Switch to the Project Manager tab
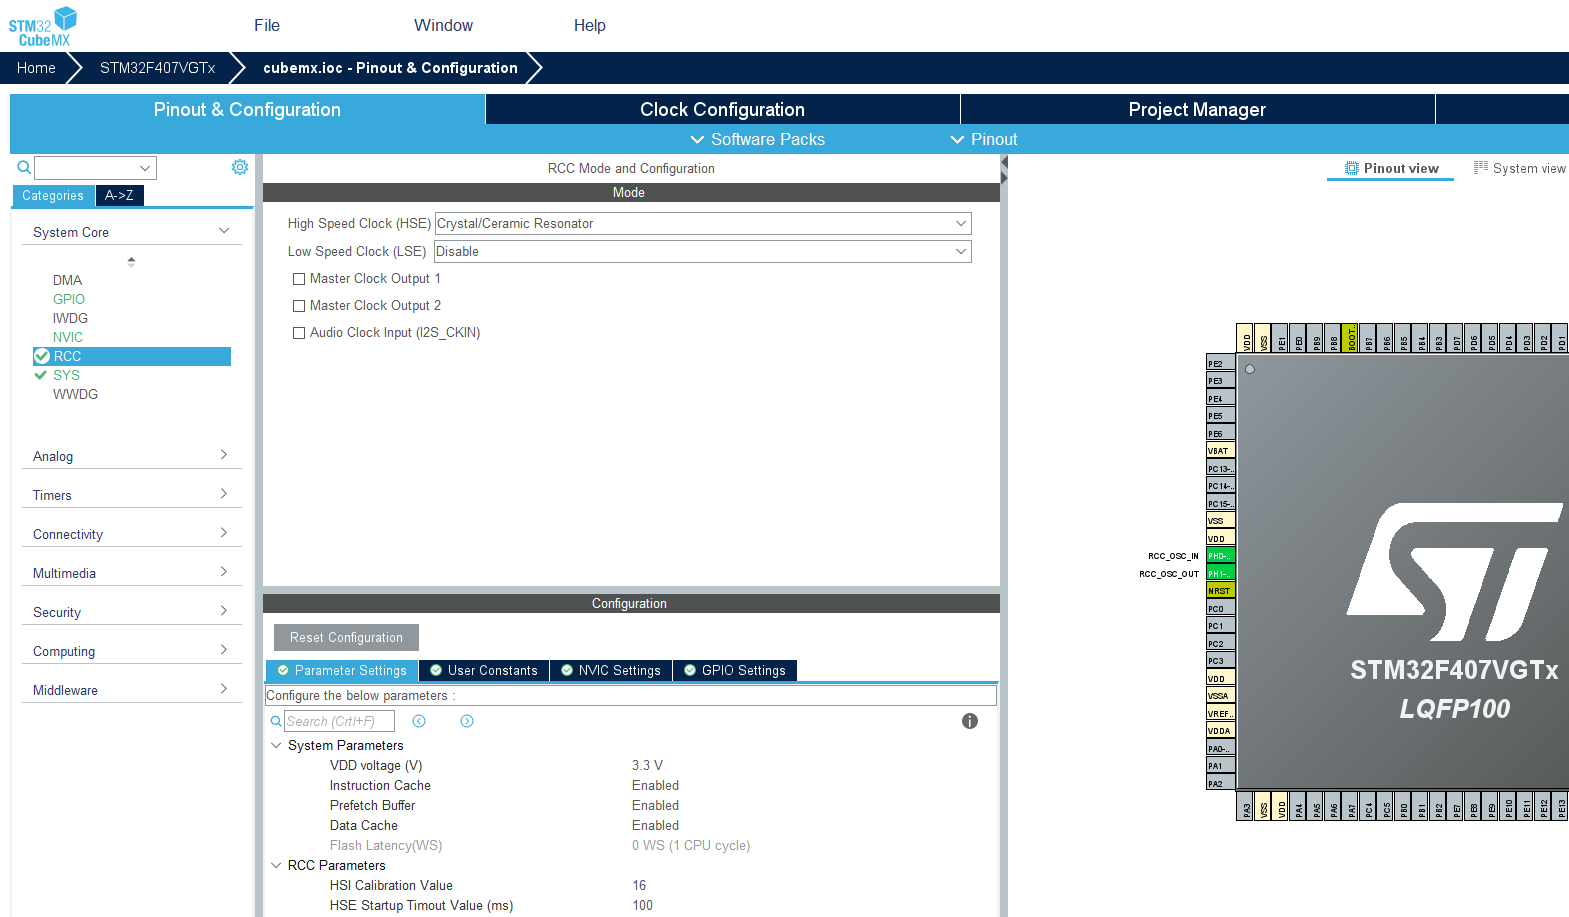Image resolution: width=1569 pixels, height=917 pixels. 1197,109
